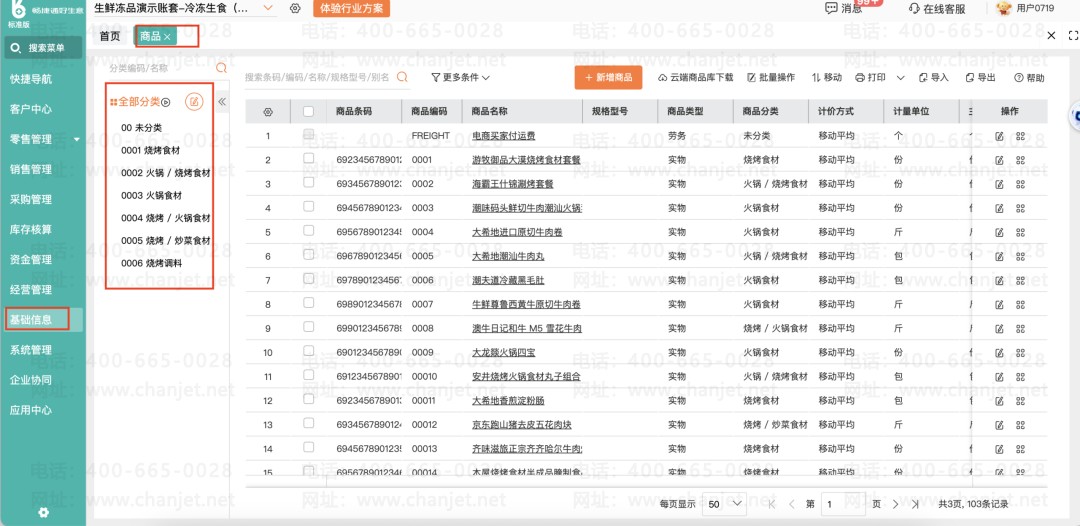Click 云端商品库下载
The width and height of the screenshot is (1080, 526).
click(x=696, y=78)
